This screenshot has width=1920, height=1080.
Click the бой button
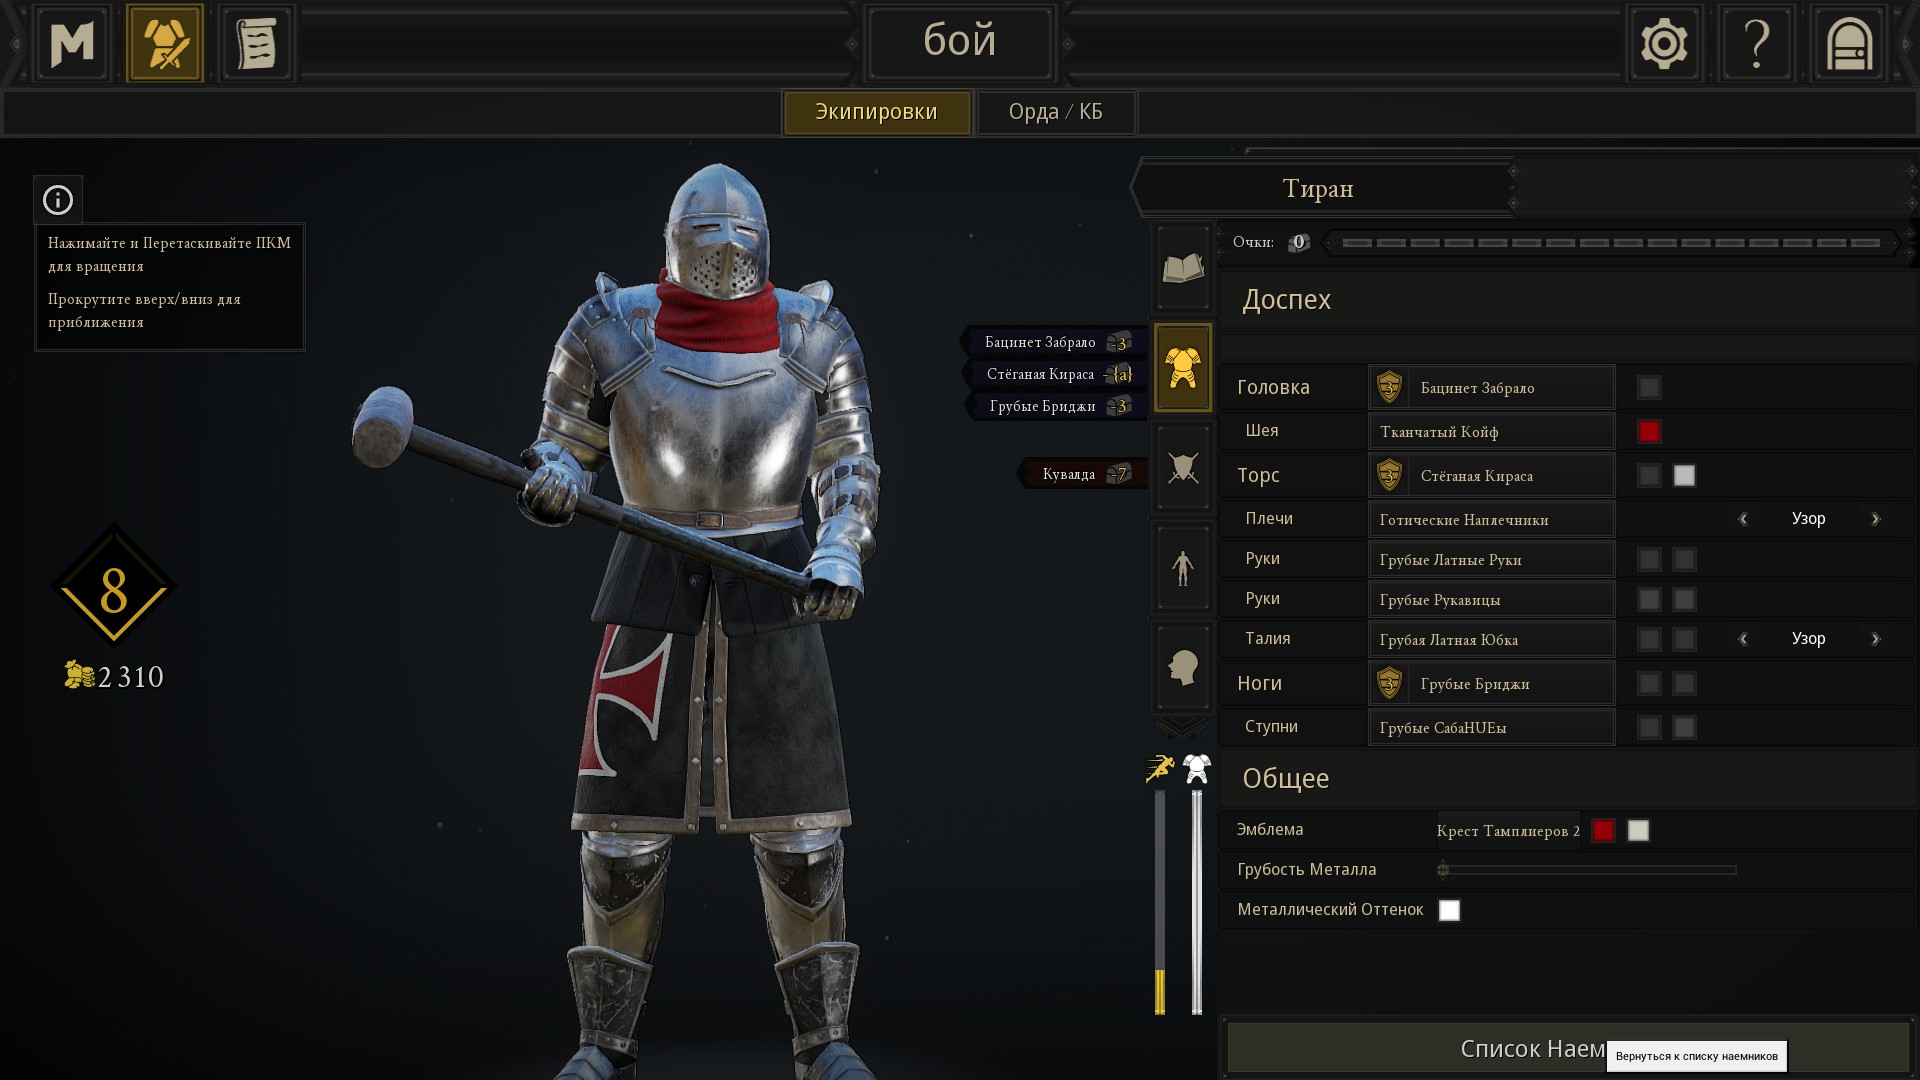(x=960, y=42)
